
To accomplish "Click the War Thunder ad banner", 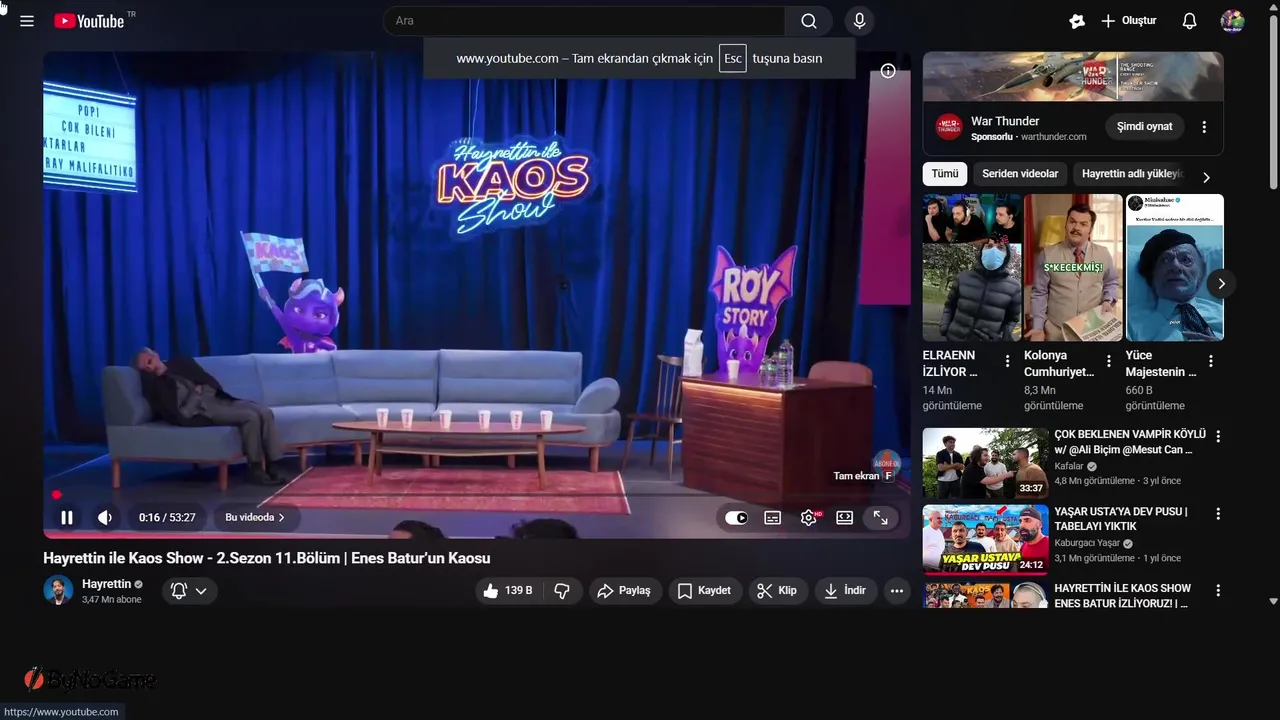I will click(1073, 77).
